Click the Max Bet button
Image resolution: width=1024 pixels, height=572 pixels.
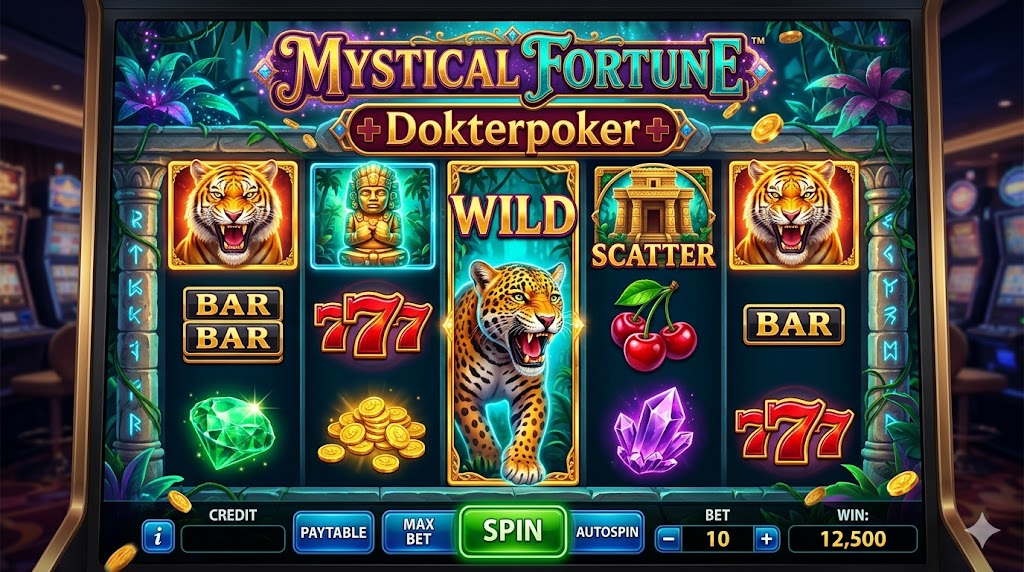tap(418, 532)
